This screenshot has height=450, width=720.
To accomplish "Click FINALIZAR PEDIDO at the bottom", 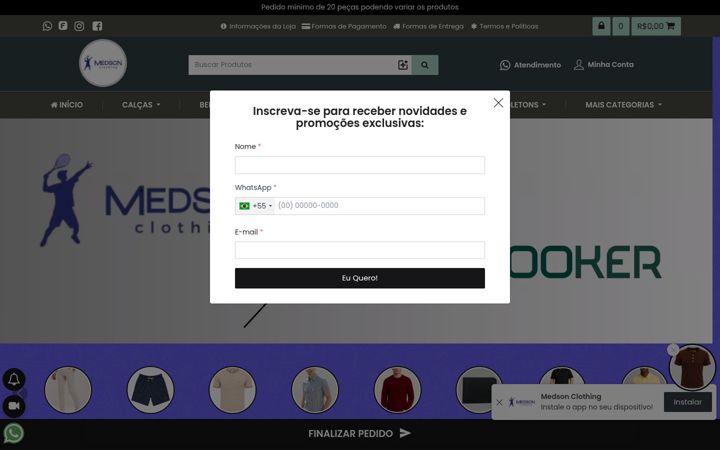I will click(x=360, y=433).
